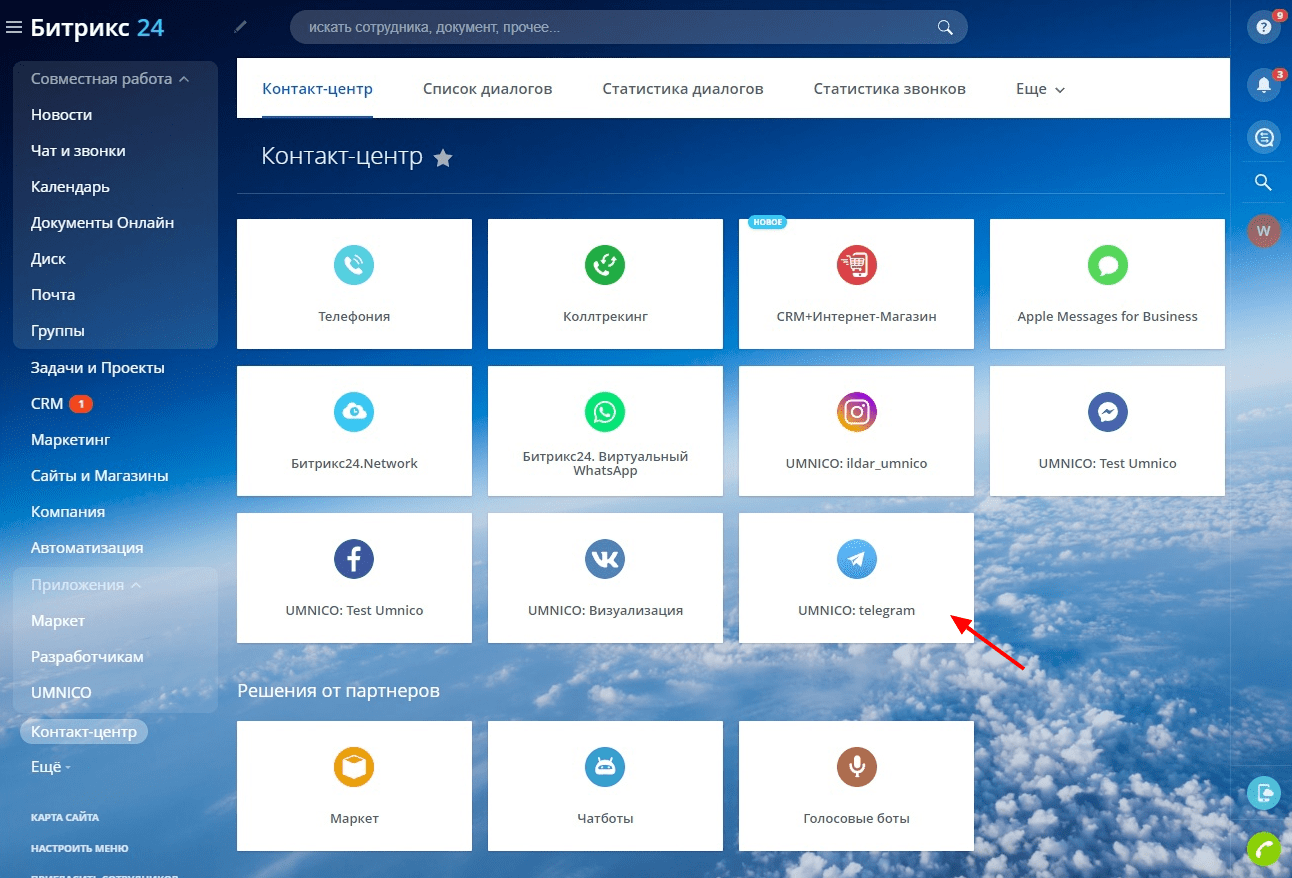The image size is (1292, 878).
Task: Open the UMNICO telegram channel icon
Action: point(856,560)
